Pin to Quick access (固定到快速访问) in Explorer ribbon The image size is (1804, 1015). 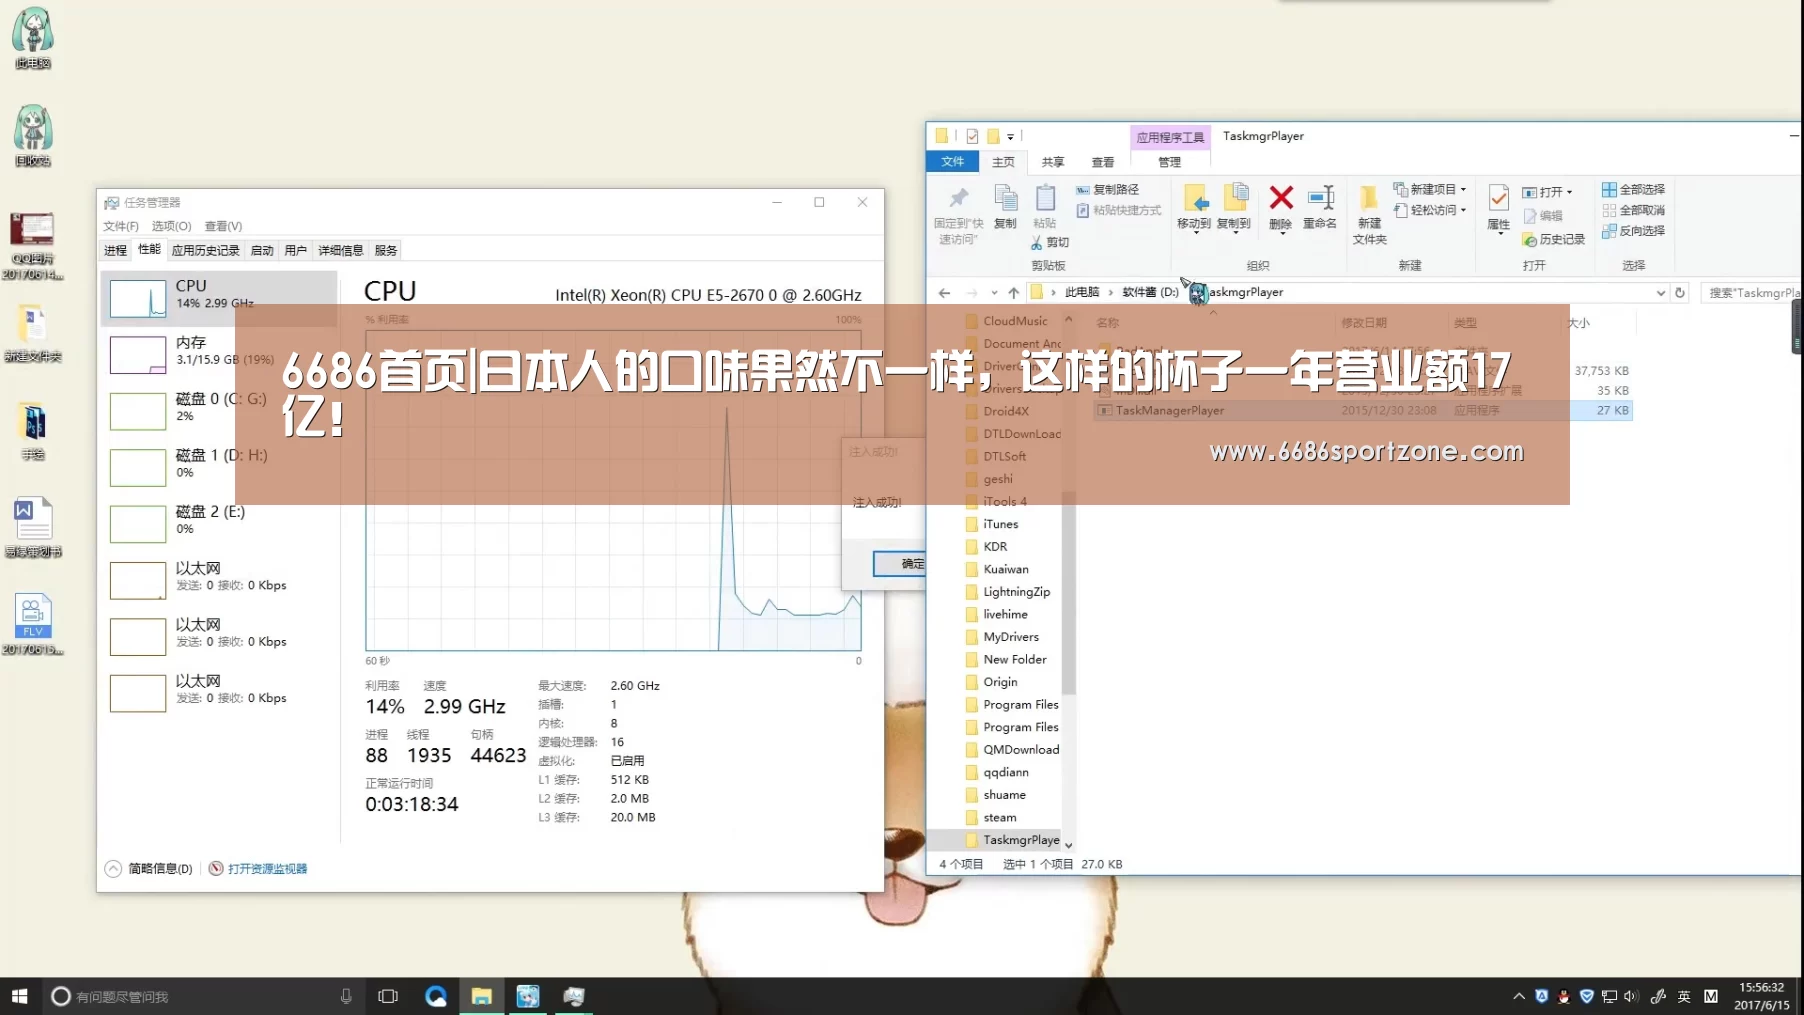[958, 214]
